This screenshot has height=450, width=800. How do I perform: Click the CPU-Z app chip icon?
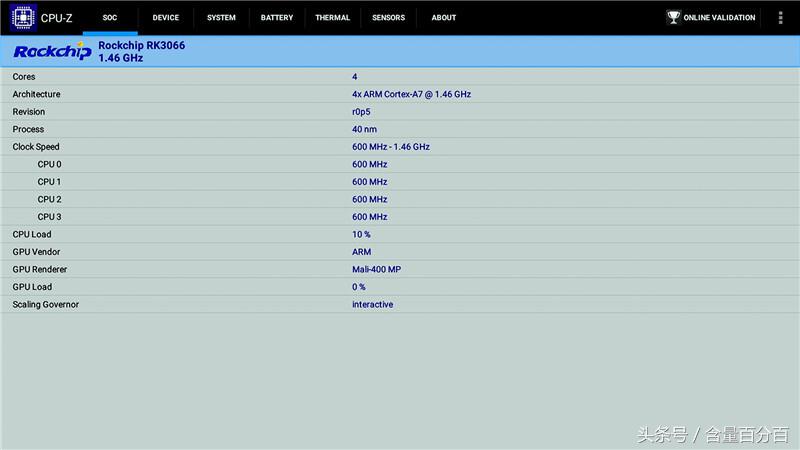23,17
